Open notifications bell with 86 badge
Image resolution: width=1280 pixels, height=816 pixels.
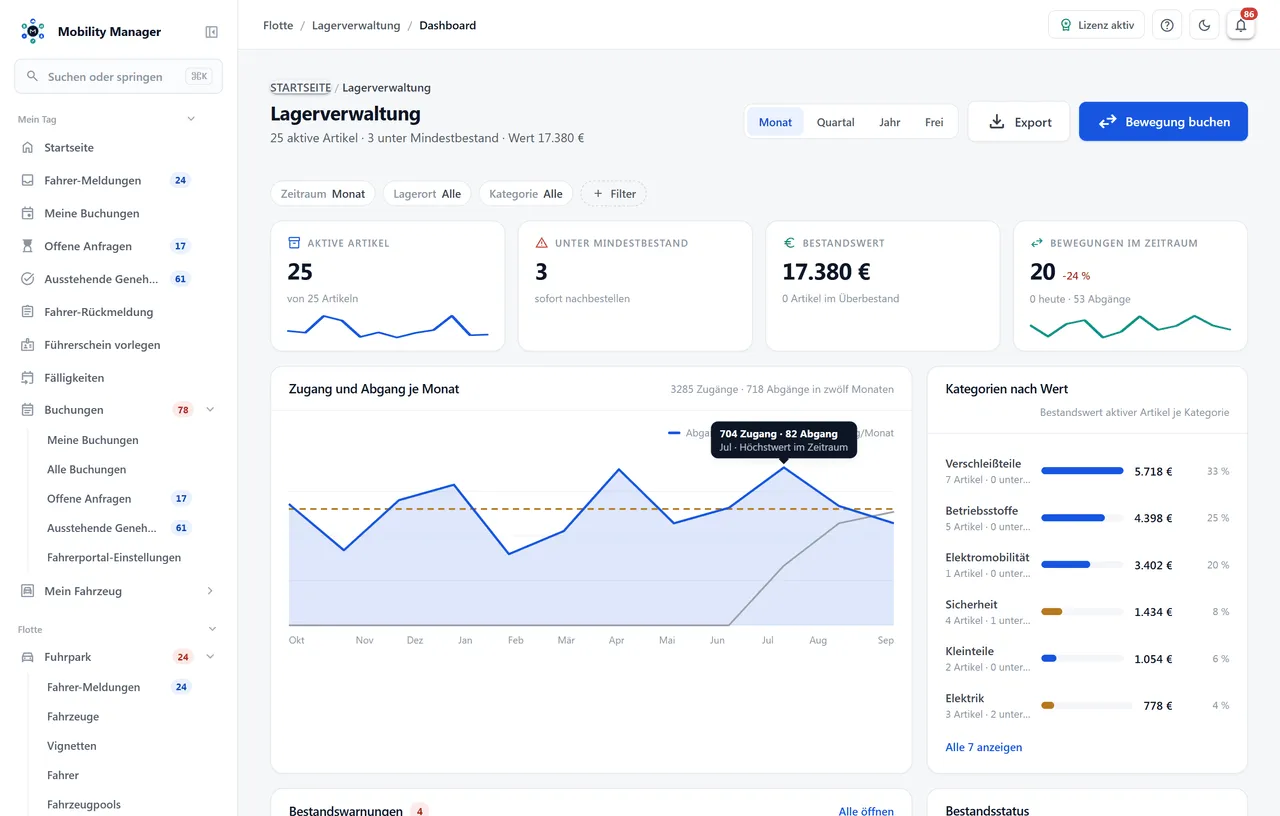tap(1241, 25)
